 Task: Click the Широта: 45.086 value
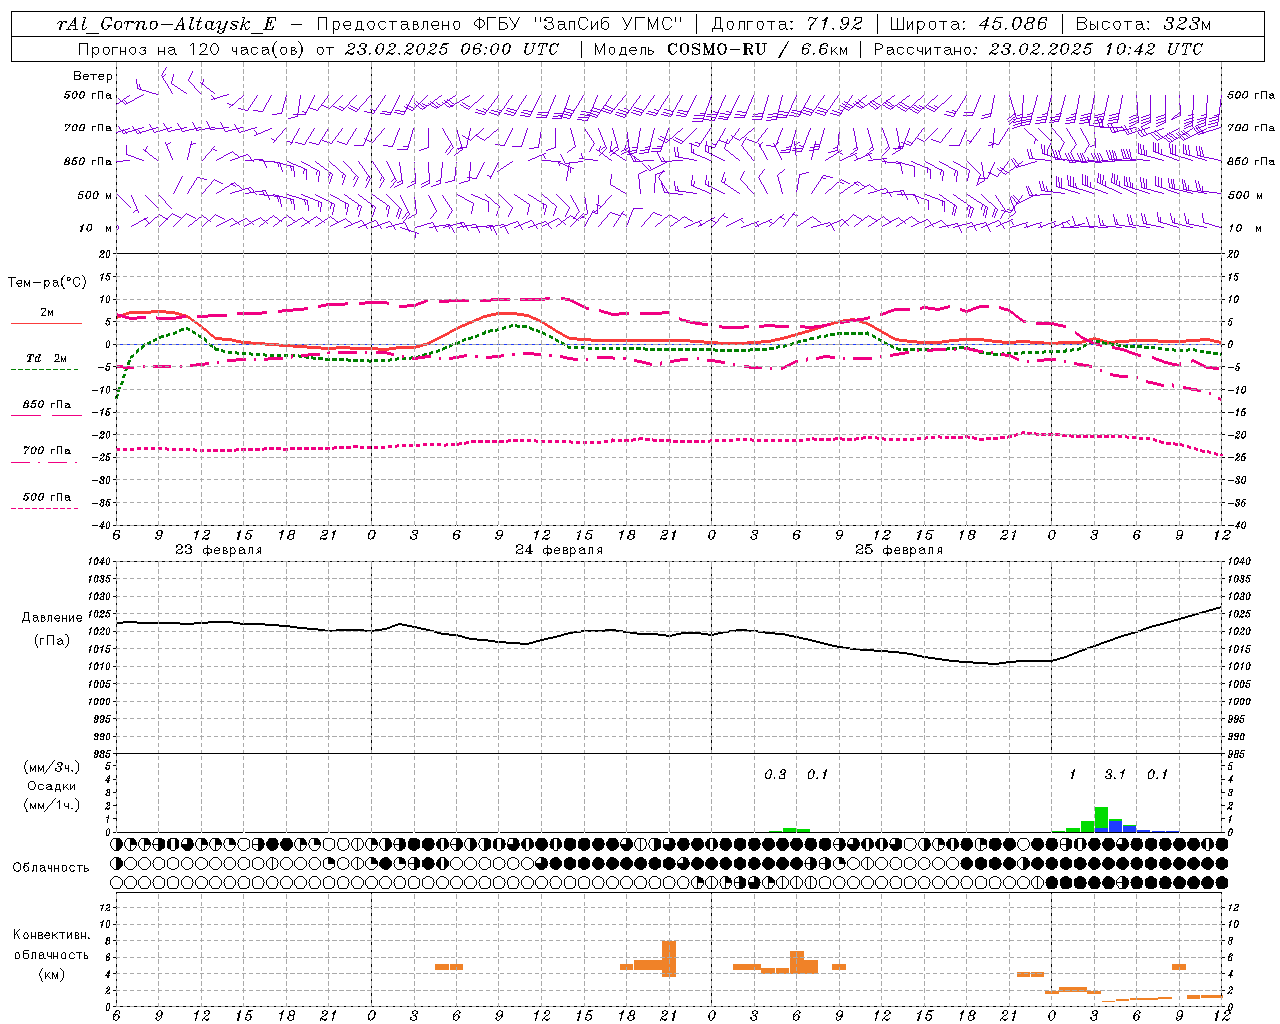[968, 25]
